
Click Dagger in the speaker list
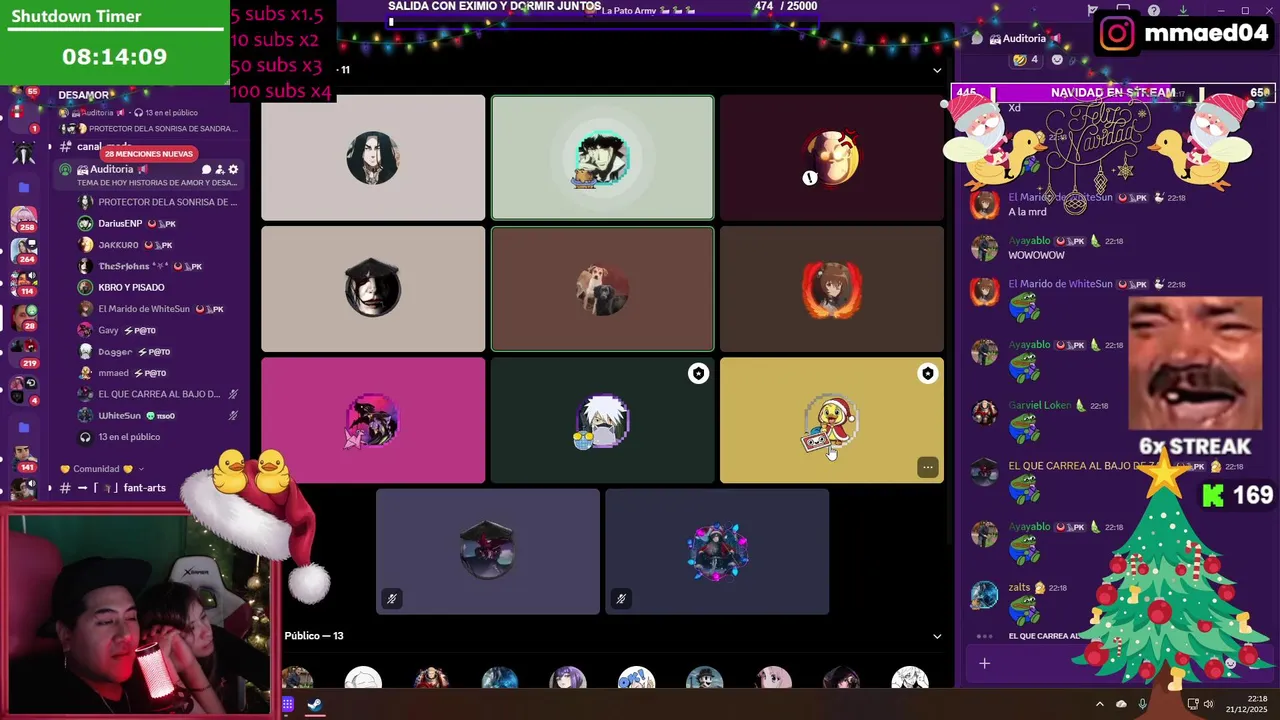coord(115,352)
